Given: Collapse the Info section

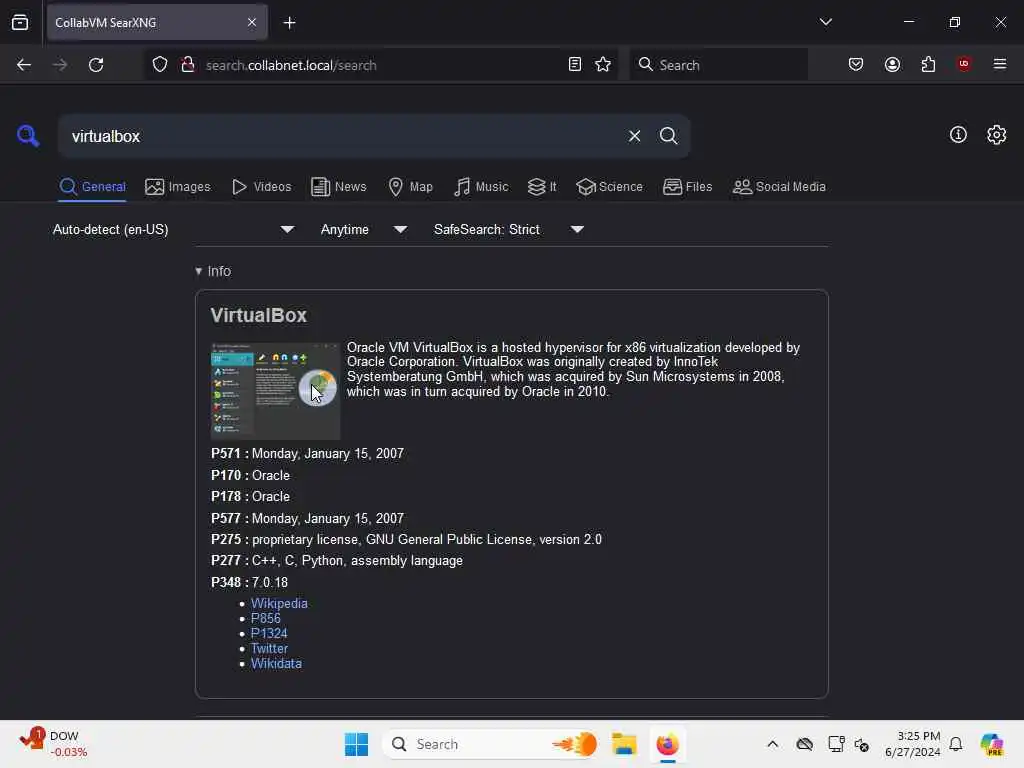Looking at the screenshot, I should [x=214, y=271].
